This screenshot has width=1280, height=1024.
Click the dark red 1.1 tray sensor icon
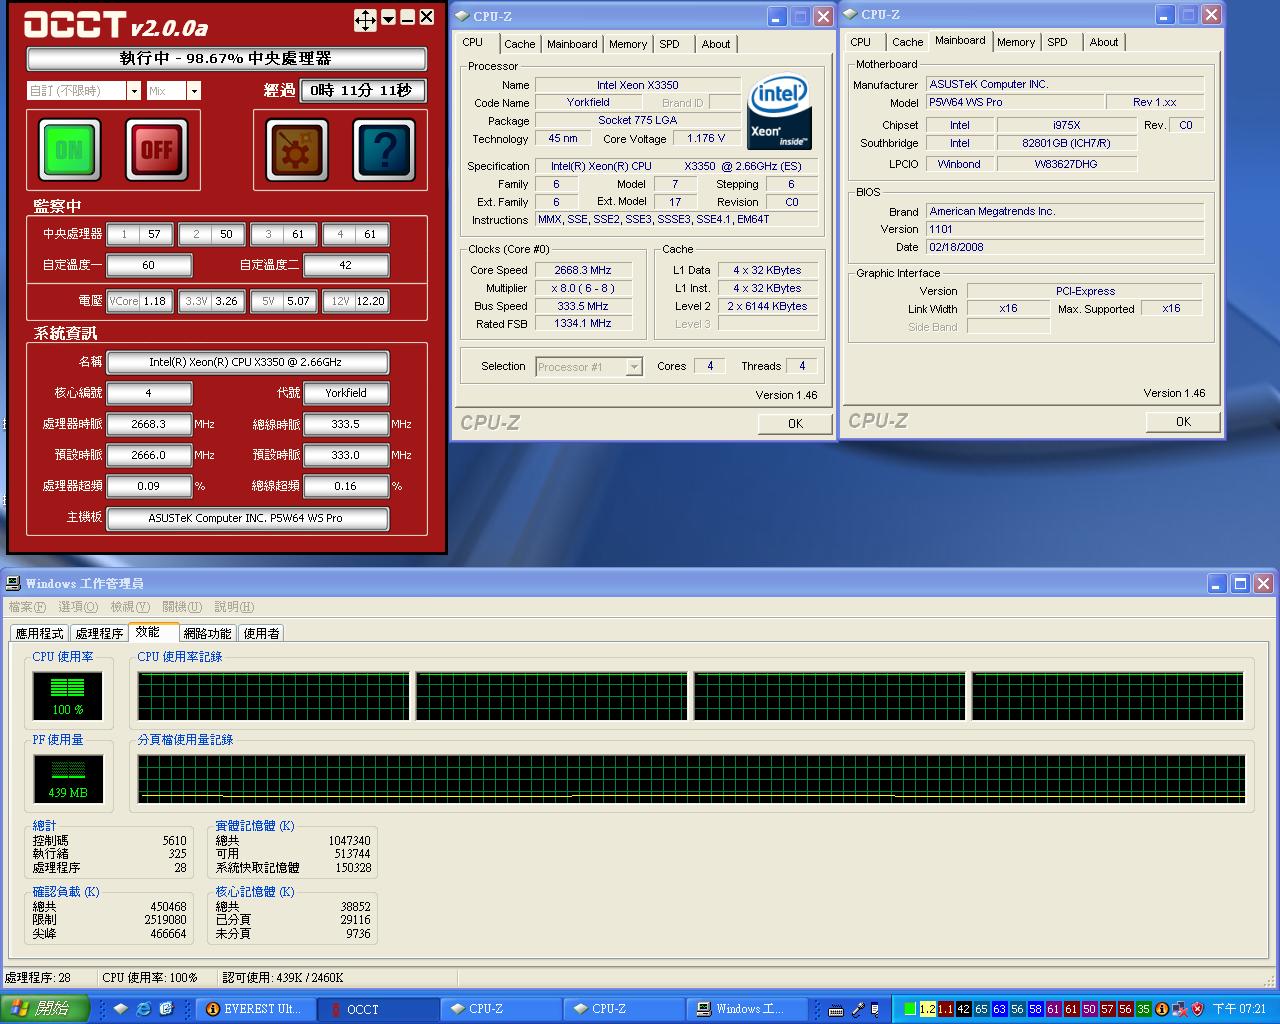tap(945, 1009)
